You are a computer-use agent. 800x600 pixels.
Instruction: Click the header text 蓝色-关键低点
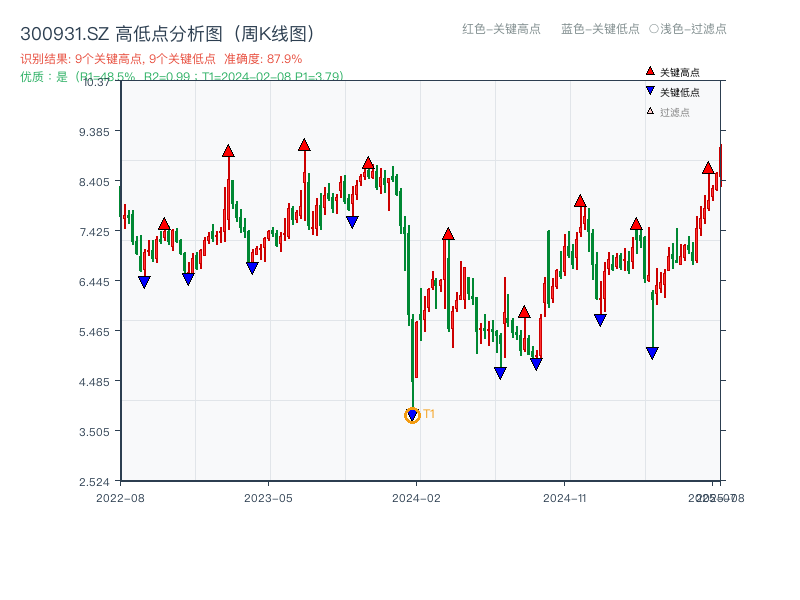click(600, 29)
